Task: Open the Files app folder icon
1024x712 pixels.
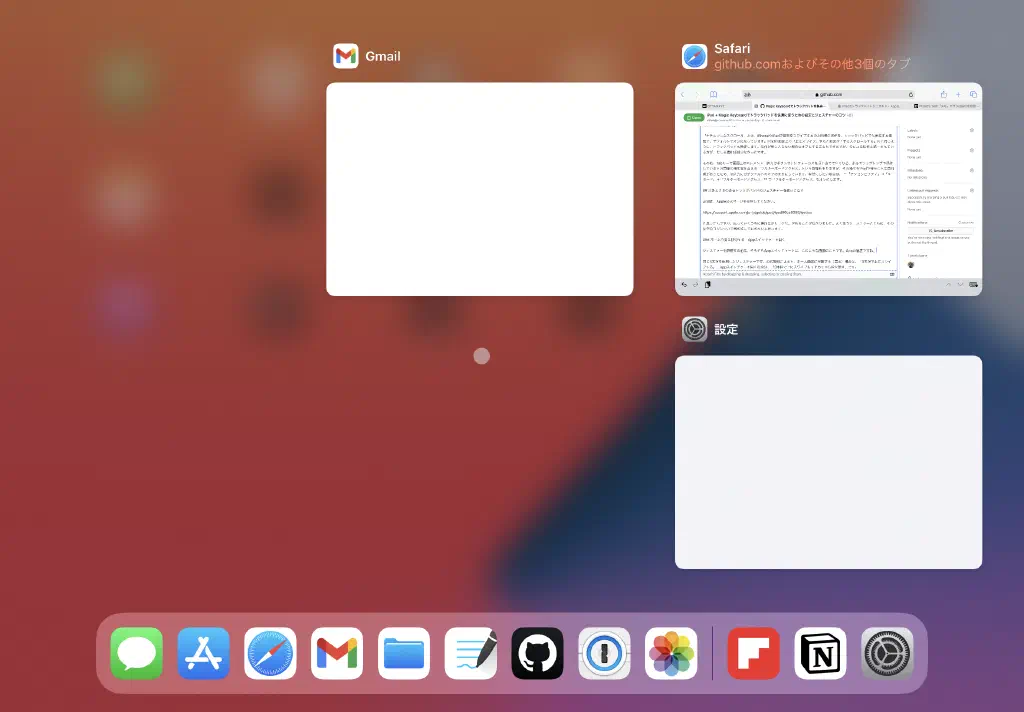Action: [404, 653]
